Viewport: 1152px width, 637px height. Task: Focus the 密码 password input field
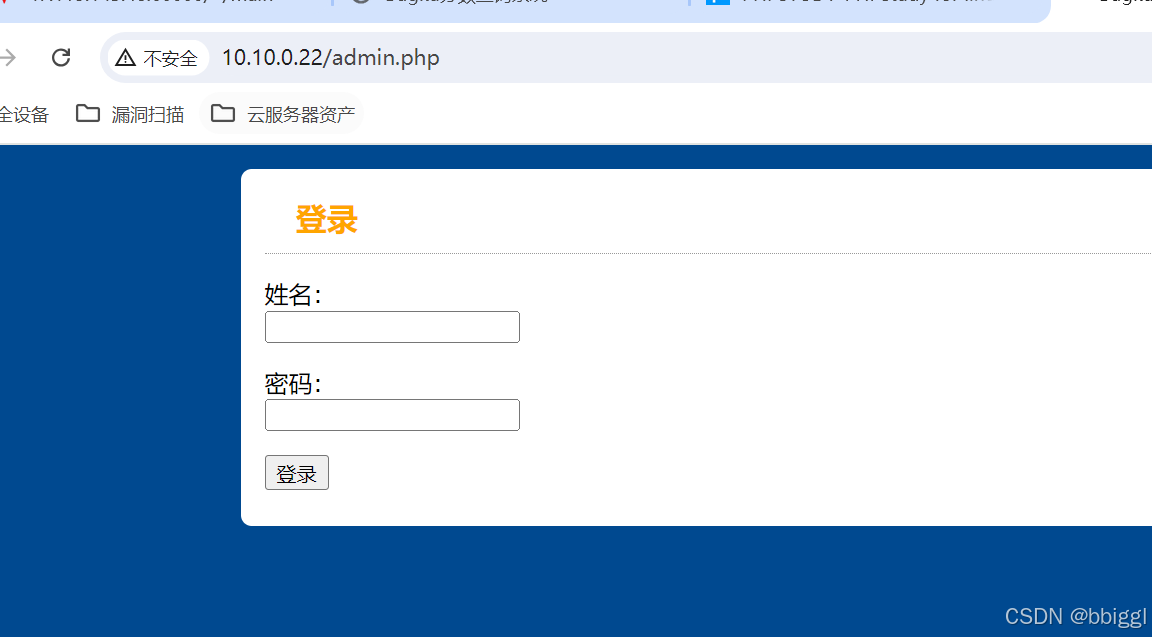click(392, 415)
